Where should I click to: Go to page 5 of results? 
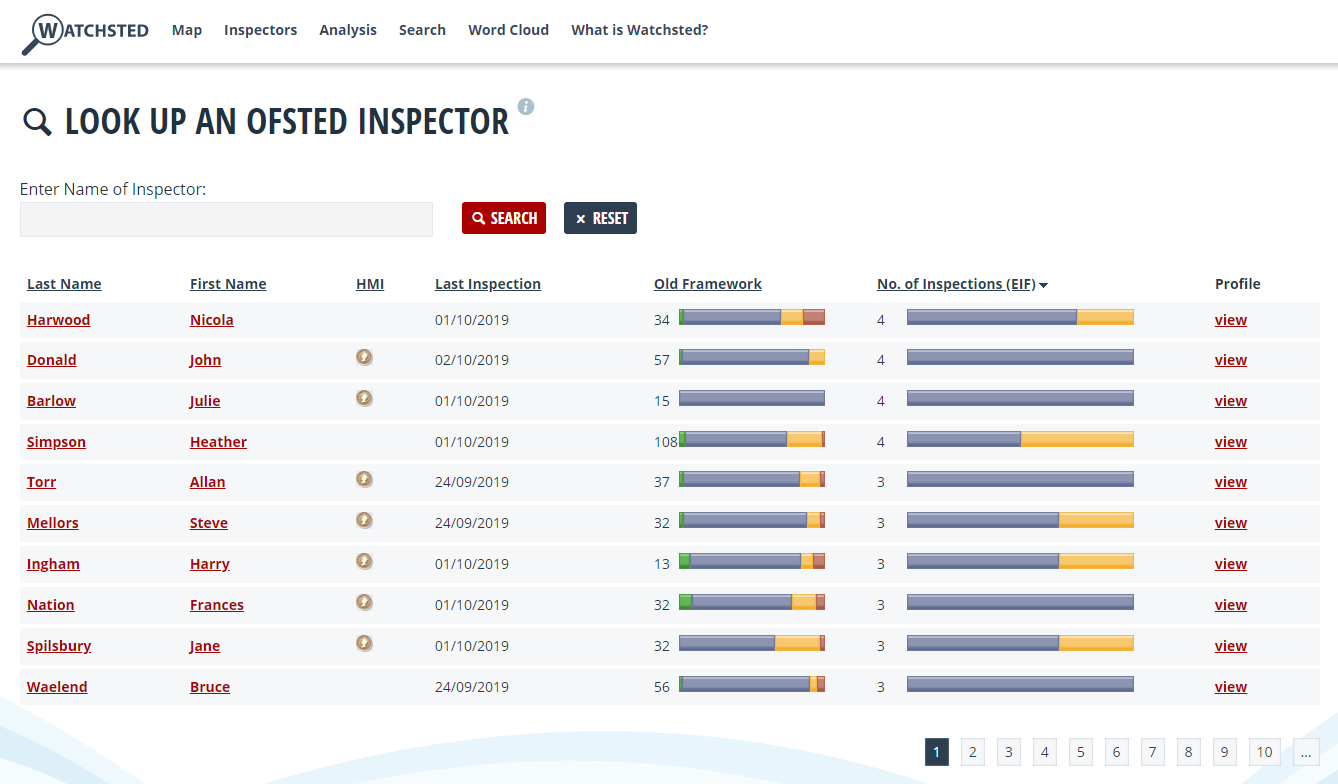[x=1080, y=752]
